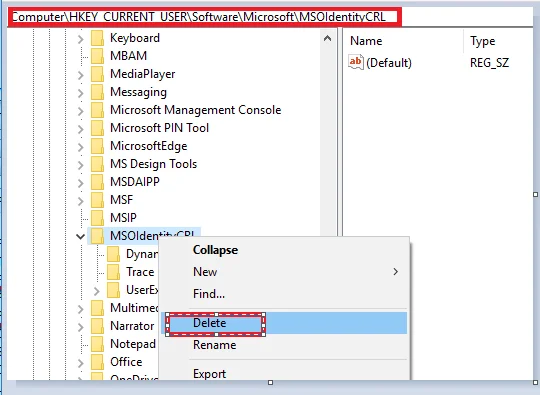Click the MSF folder icon
Viewport: 540px width, 395px height.
[x=97, y=200]
